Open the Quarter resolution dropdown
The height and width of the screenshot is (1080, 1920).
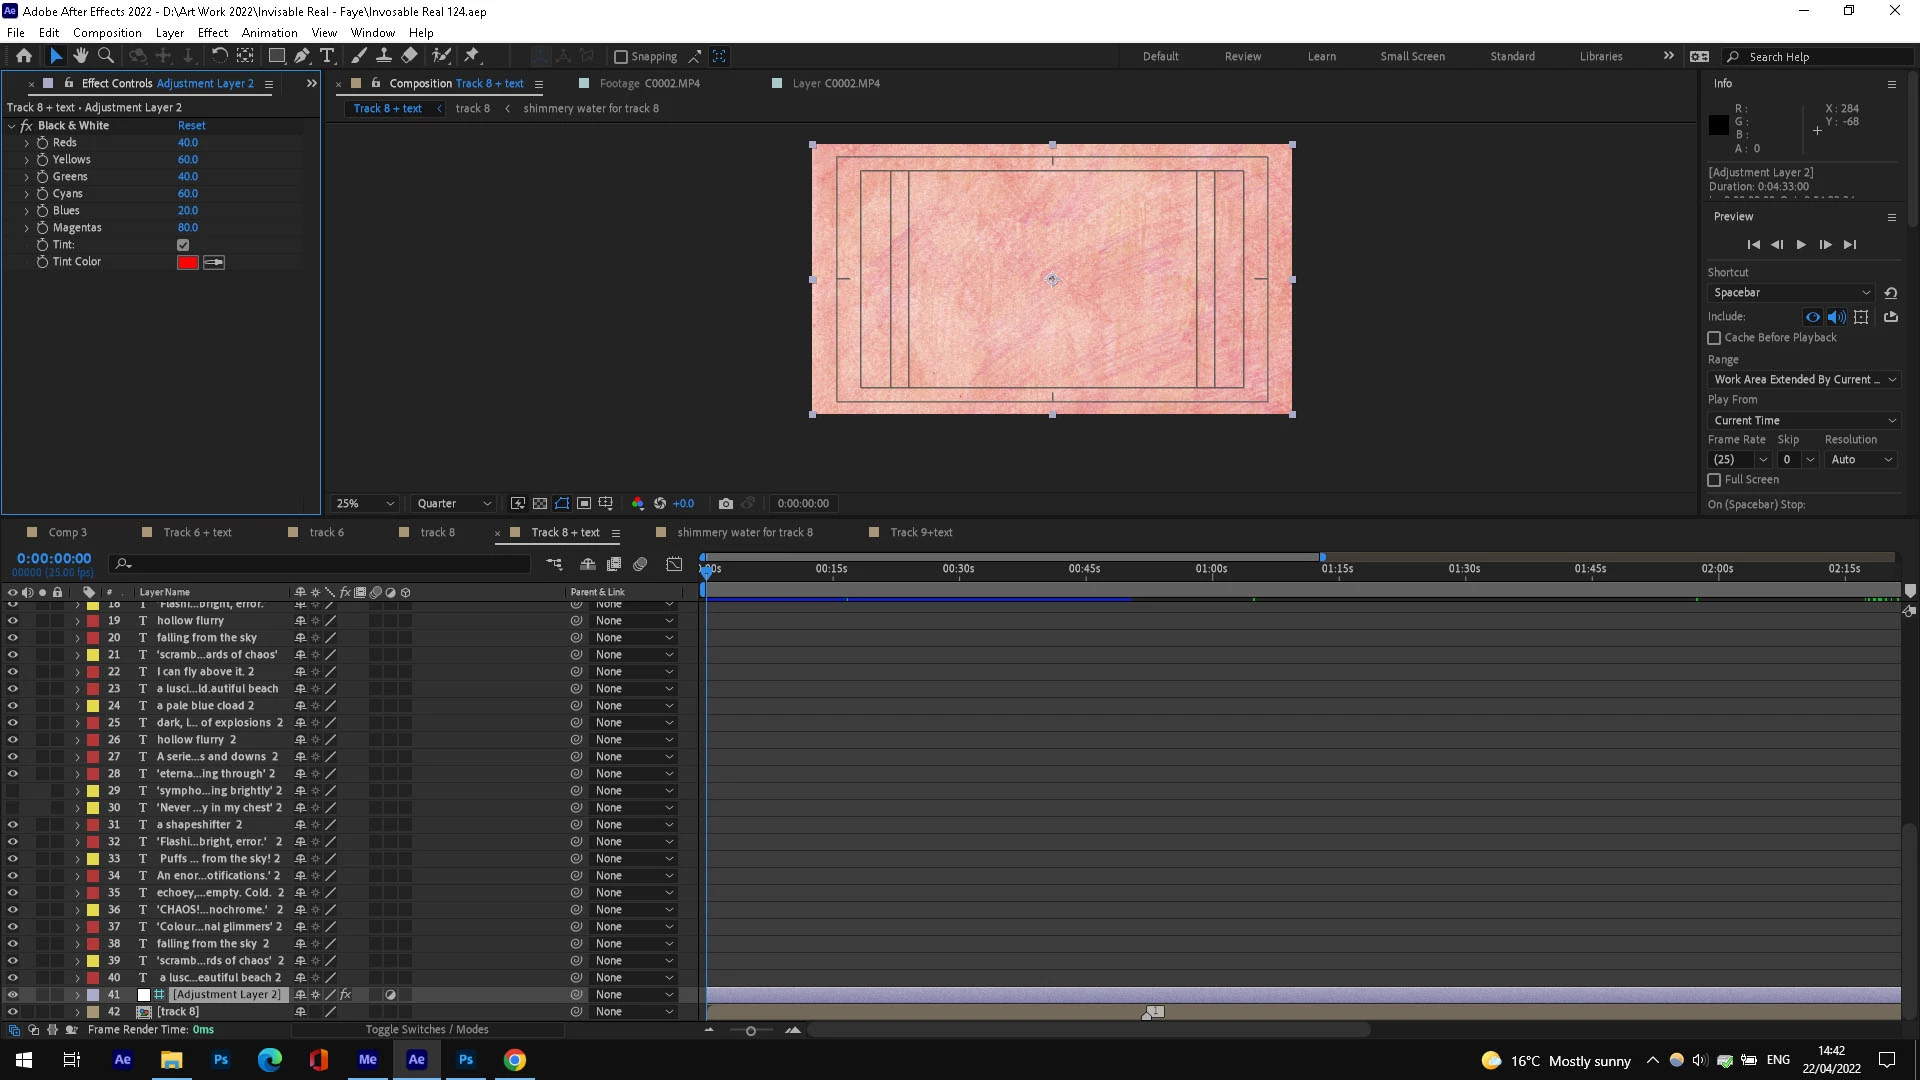(x=454, y=504)
